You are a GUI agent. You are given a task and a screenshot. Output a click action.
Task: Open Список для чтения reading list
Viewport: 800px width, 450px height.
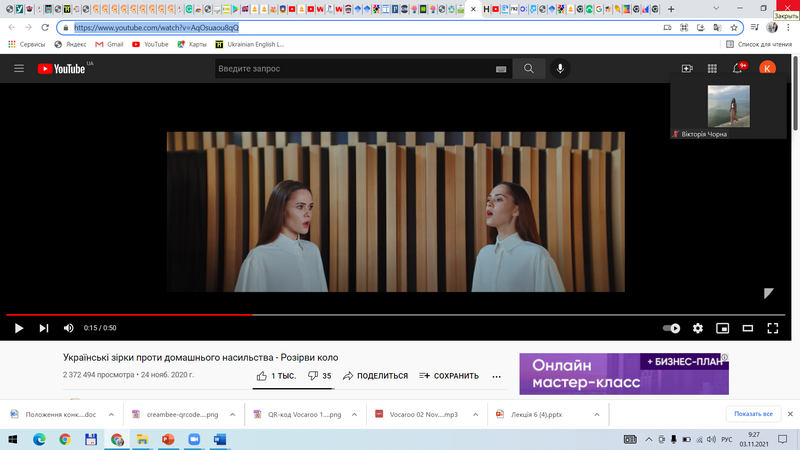click(759, 44)
